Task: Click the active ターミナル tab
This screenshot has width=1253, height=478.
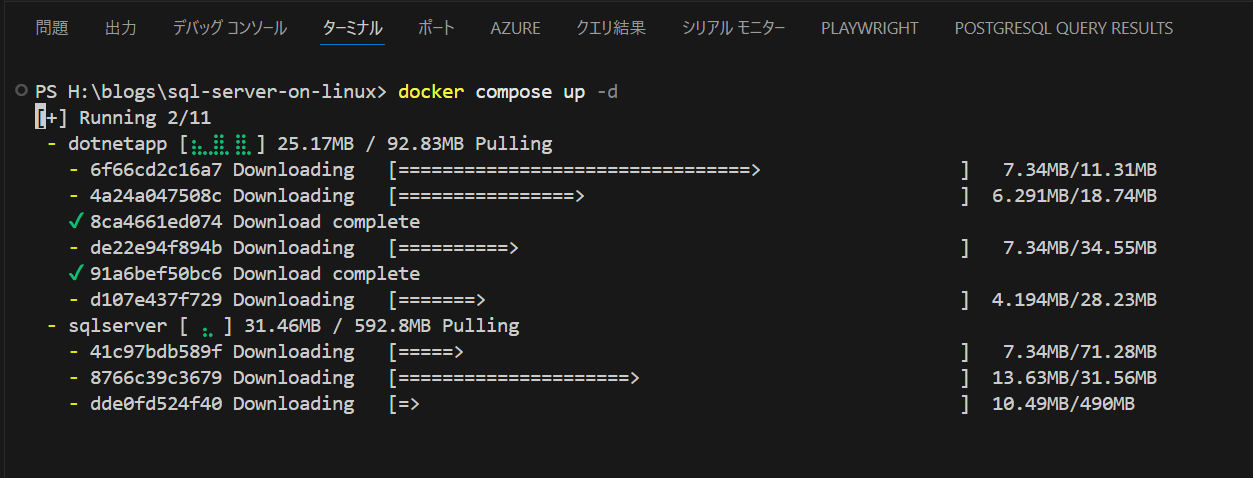Action: click(x=352, y=28)
